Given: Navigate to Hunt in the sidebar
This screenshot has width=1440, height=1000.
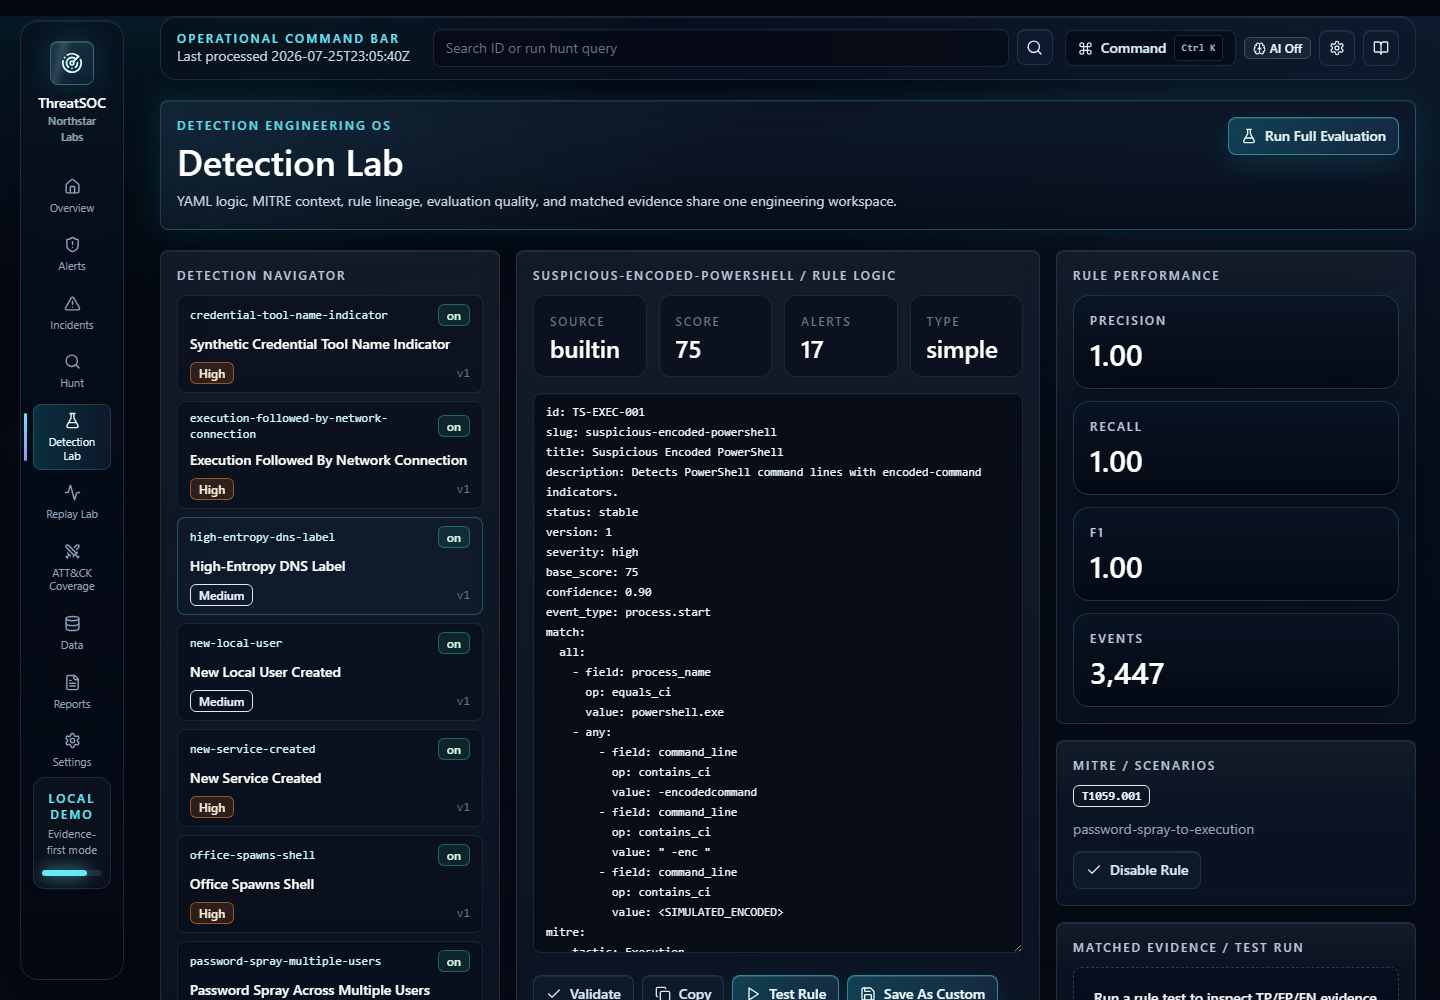Looking at the screenshot, I should [x=72, y=370].
